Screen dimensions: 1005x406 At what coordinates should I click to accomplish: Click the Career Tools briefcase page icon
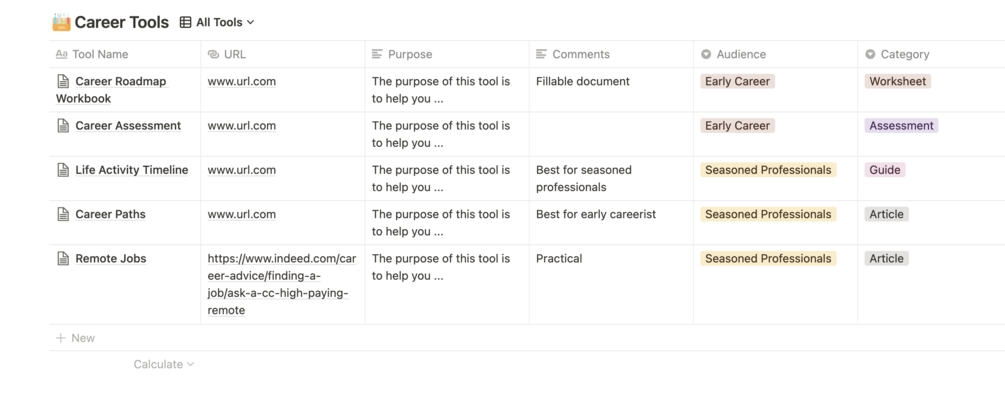click(x=61, y=22)
